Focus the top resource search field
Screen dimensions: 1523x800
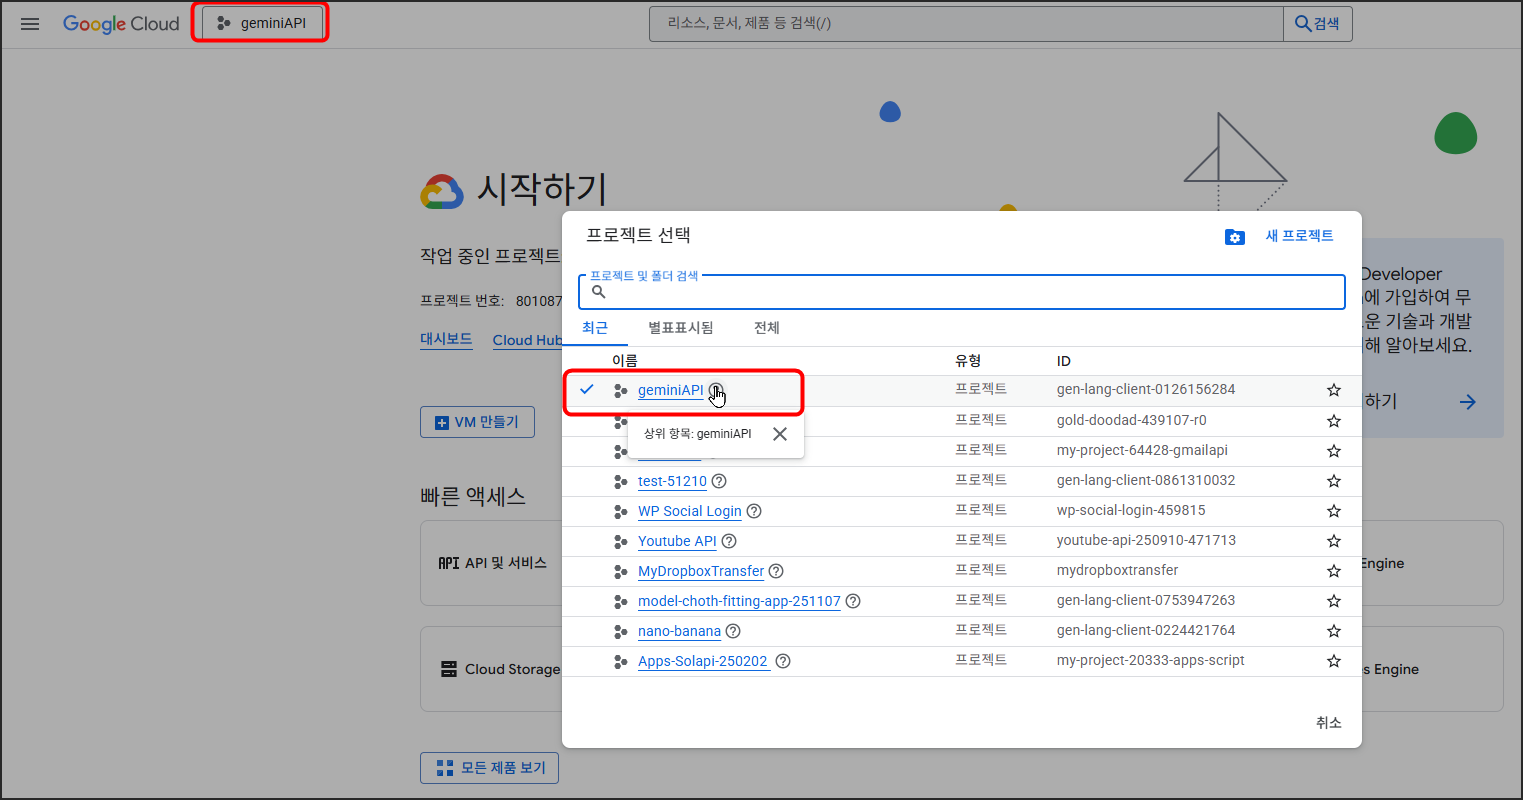tap(966, 23)
